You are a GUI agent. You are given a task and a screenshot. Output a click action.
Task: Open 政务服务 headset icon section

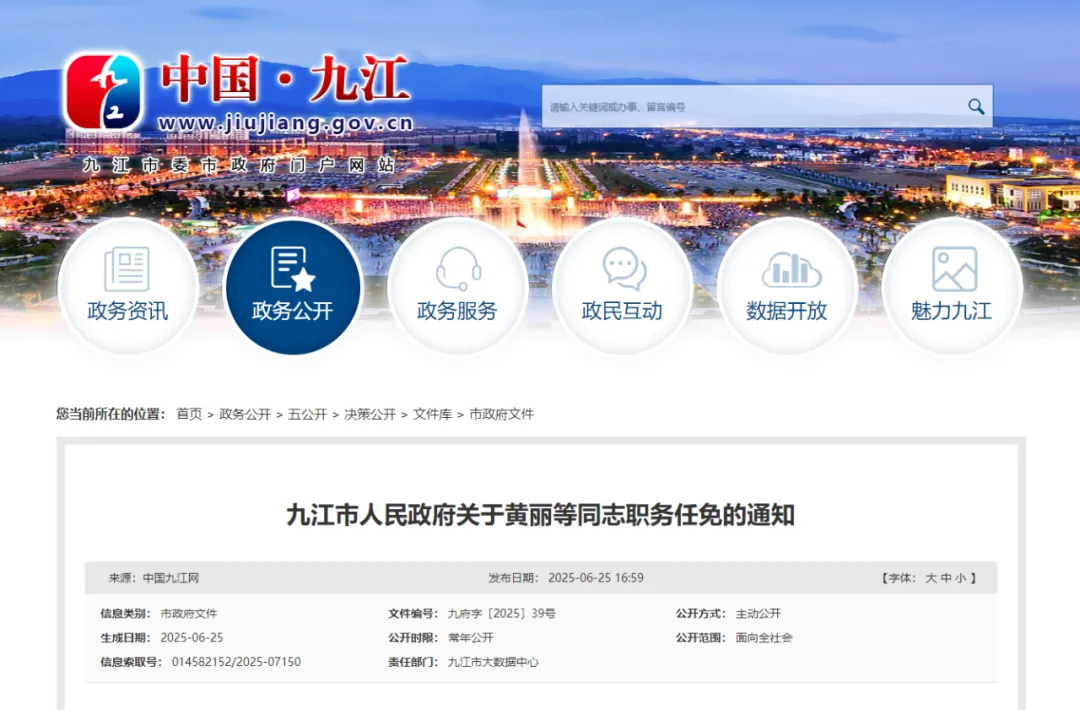tap(457, 286)
